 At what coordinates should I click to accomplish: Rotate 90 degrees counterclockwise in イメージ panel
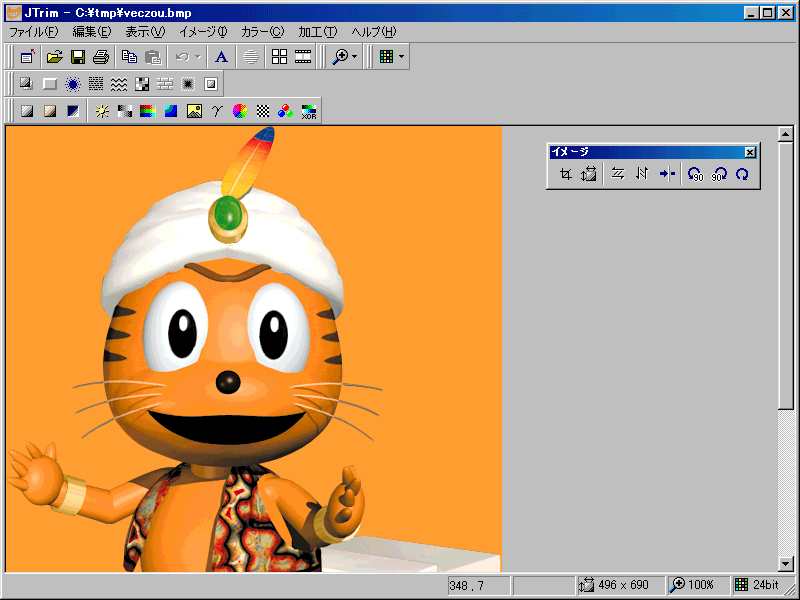695,174
